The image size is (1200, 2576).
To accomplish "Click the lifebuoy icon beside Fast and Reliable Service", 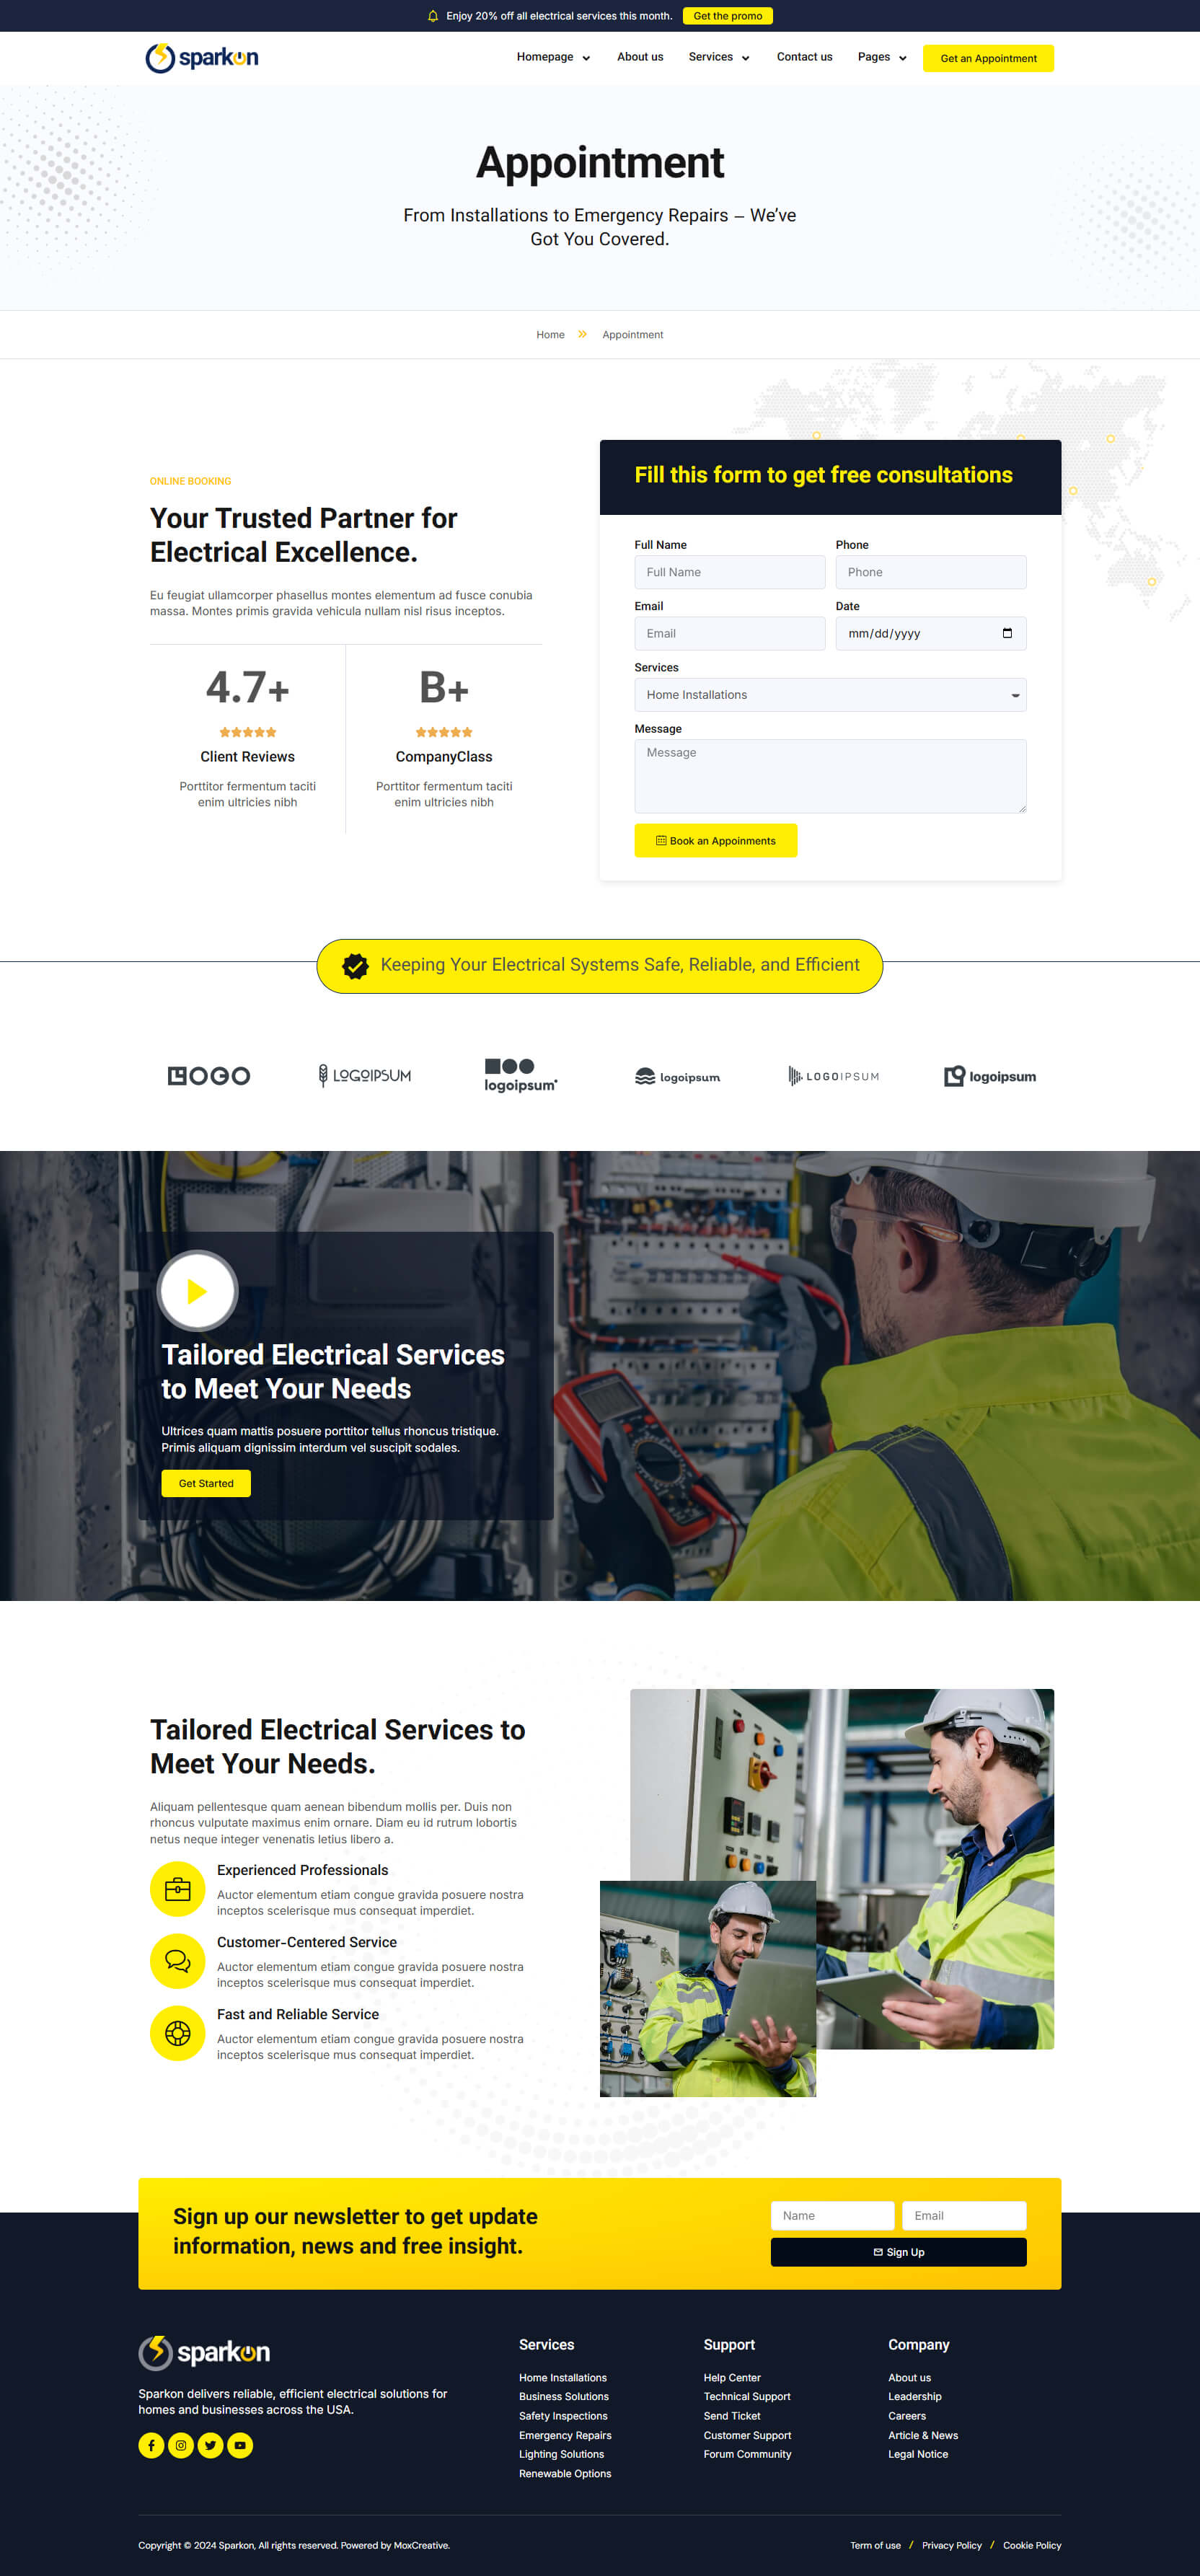I will point(177,2033).
